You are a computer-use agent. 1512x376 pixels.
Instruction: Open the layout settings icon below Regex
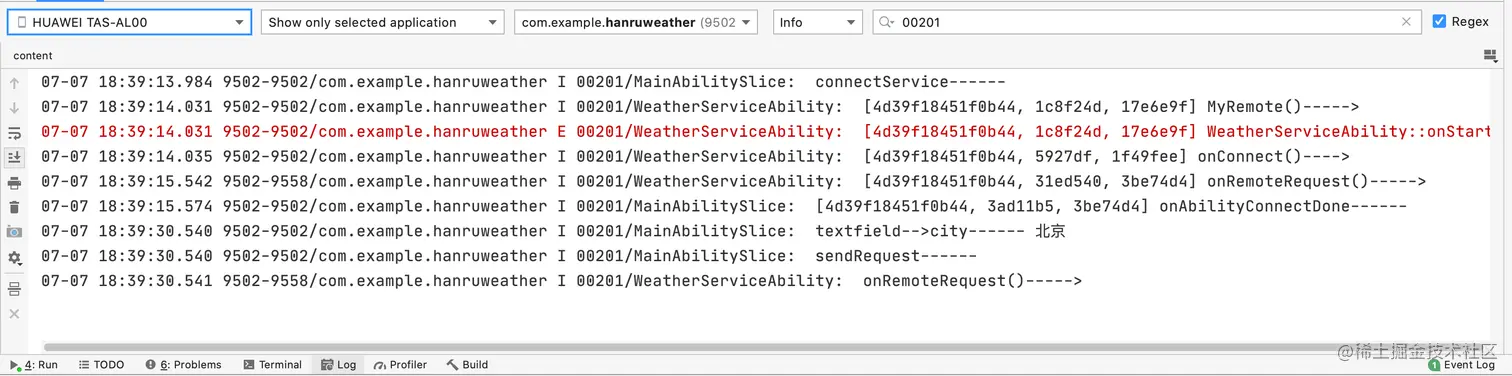[1490, 56]
